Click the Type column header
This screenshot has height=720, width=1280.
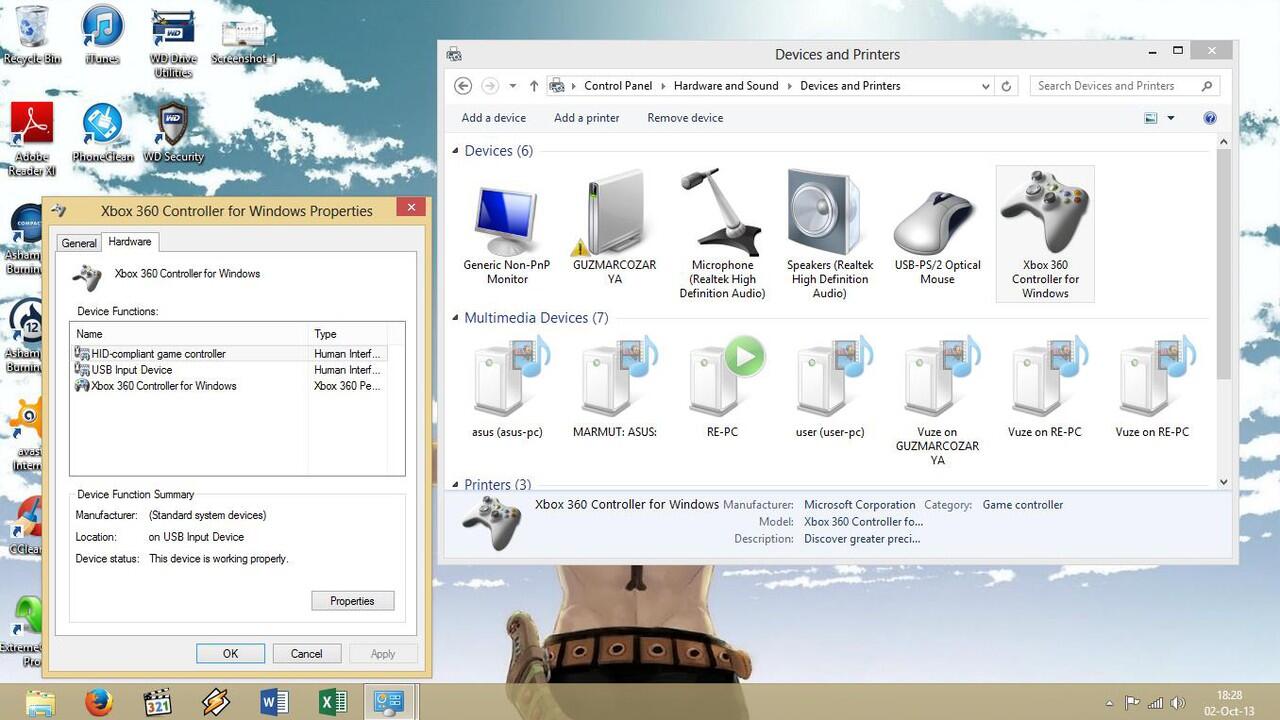(347, 334)
